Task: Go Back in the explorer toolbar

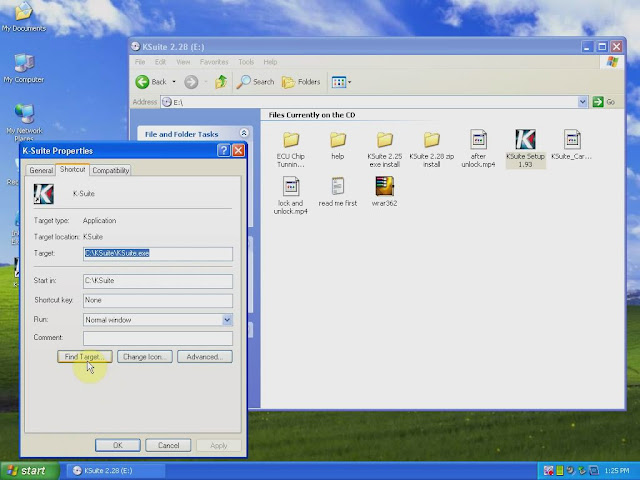Action: pyautogui.click(x=151, y=82)
